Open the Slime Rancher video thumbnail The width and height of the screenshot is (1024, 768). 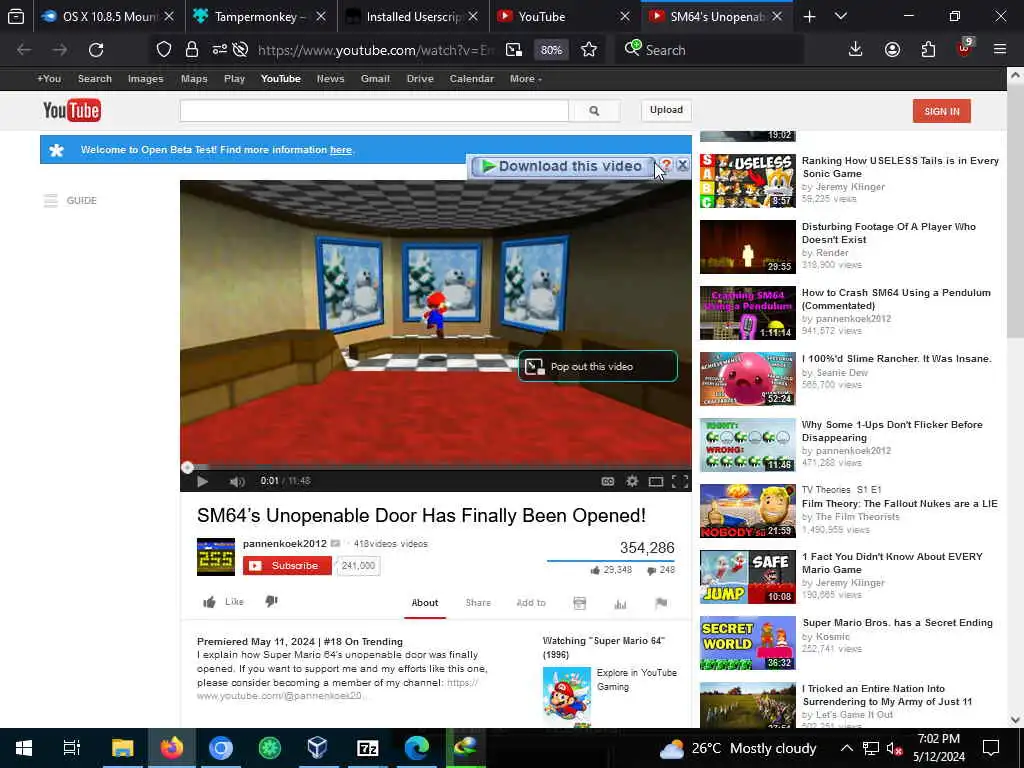(747, 379)
